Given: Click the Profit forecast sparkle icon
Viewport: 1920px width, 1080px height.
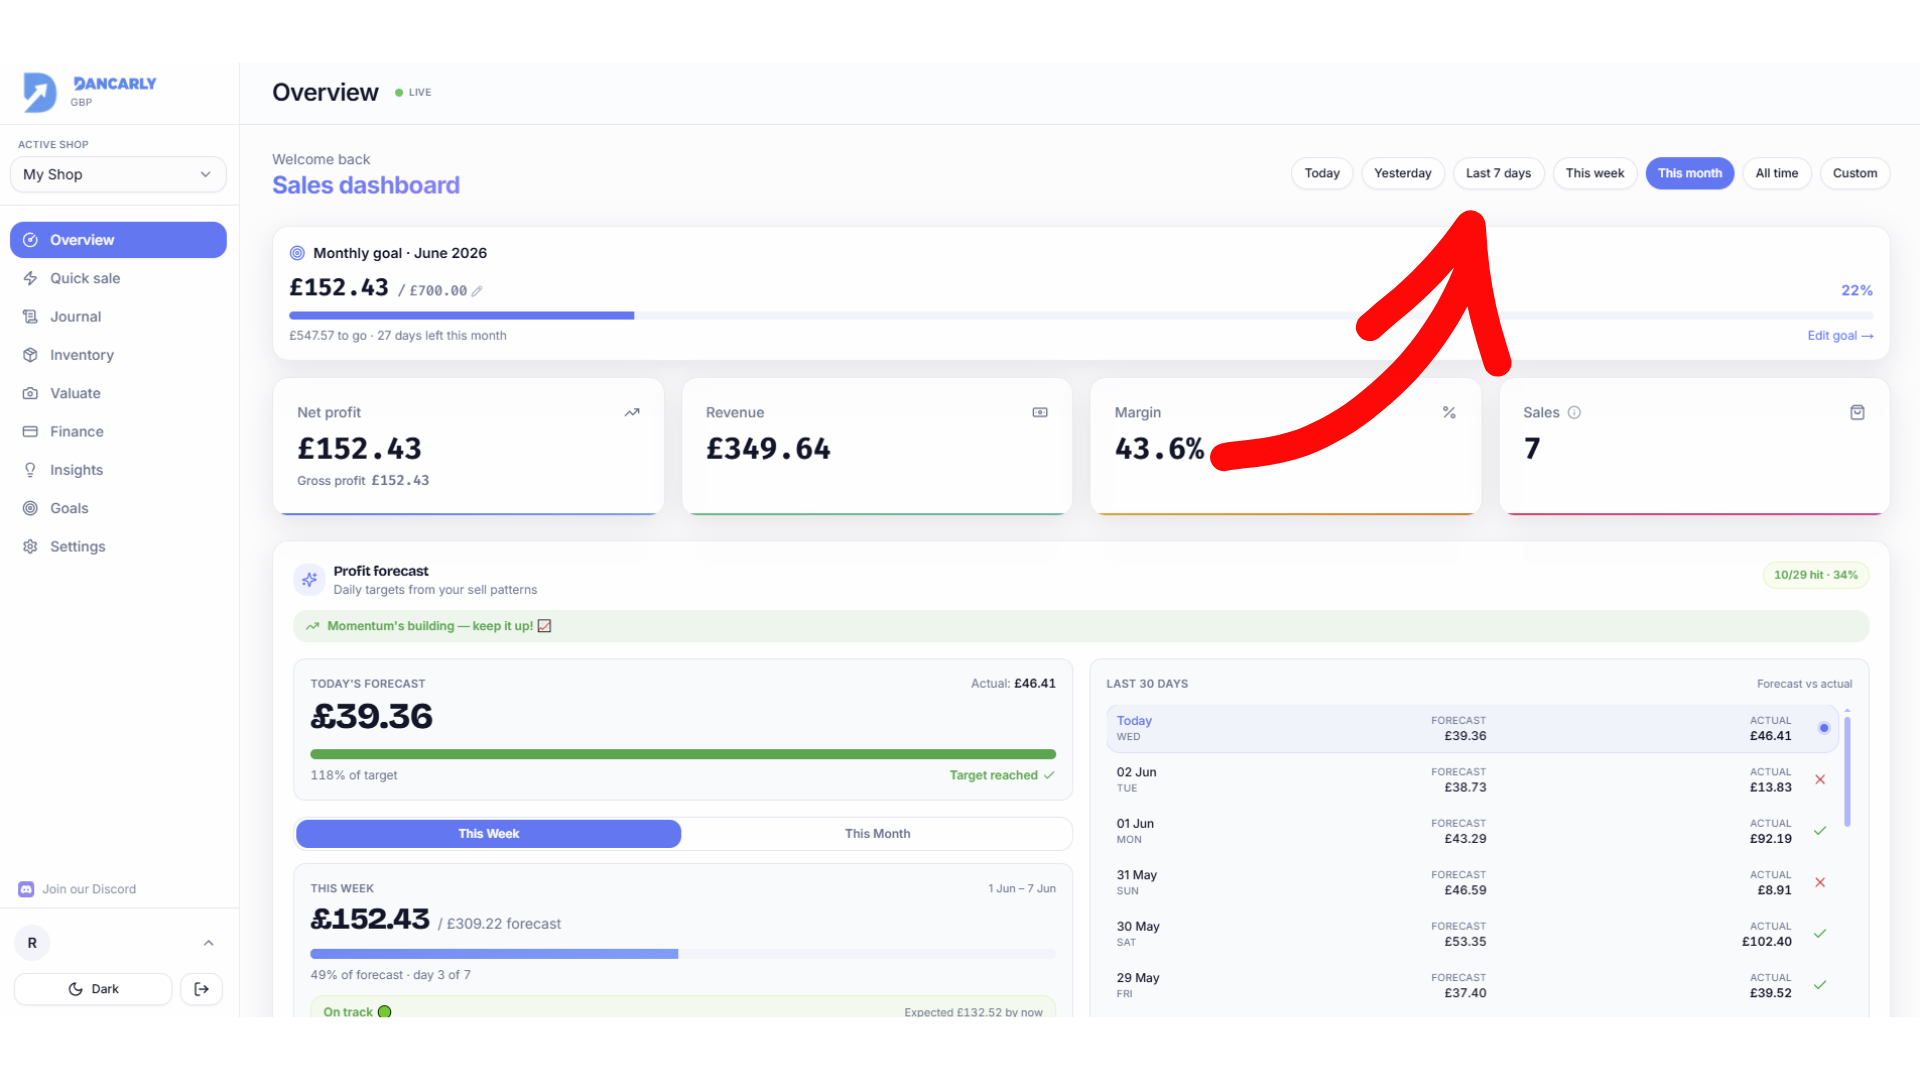Looking at the screenshot, I should pyautogui.click(x=309, y=579).
